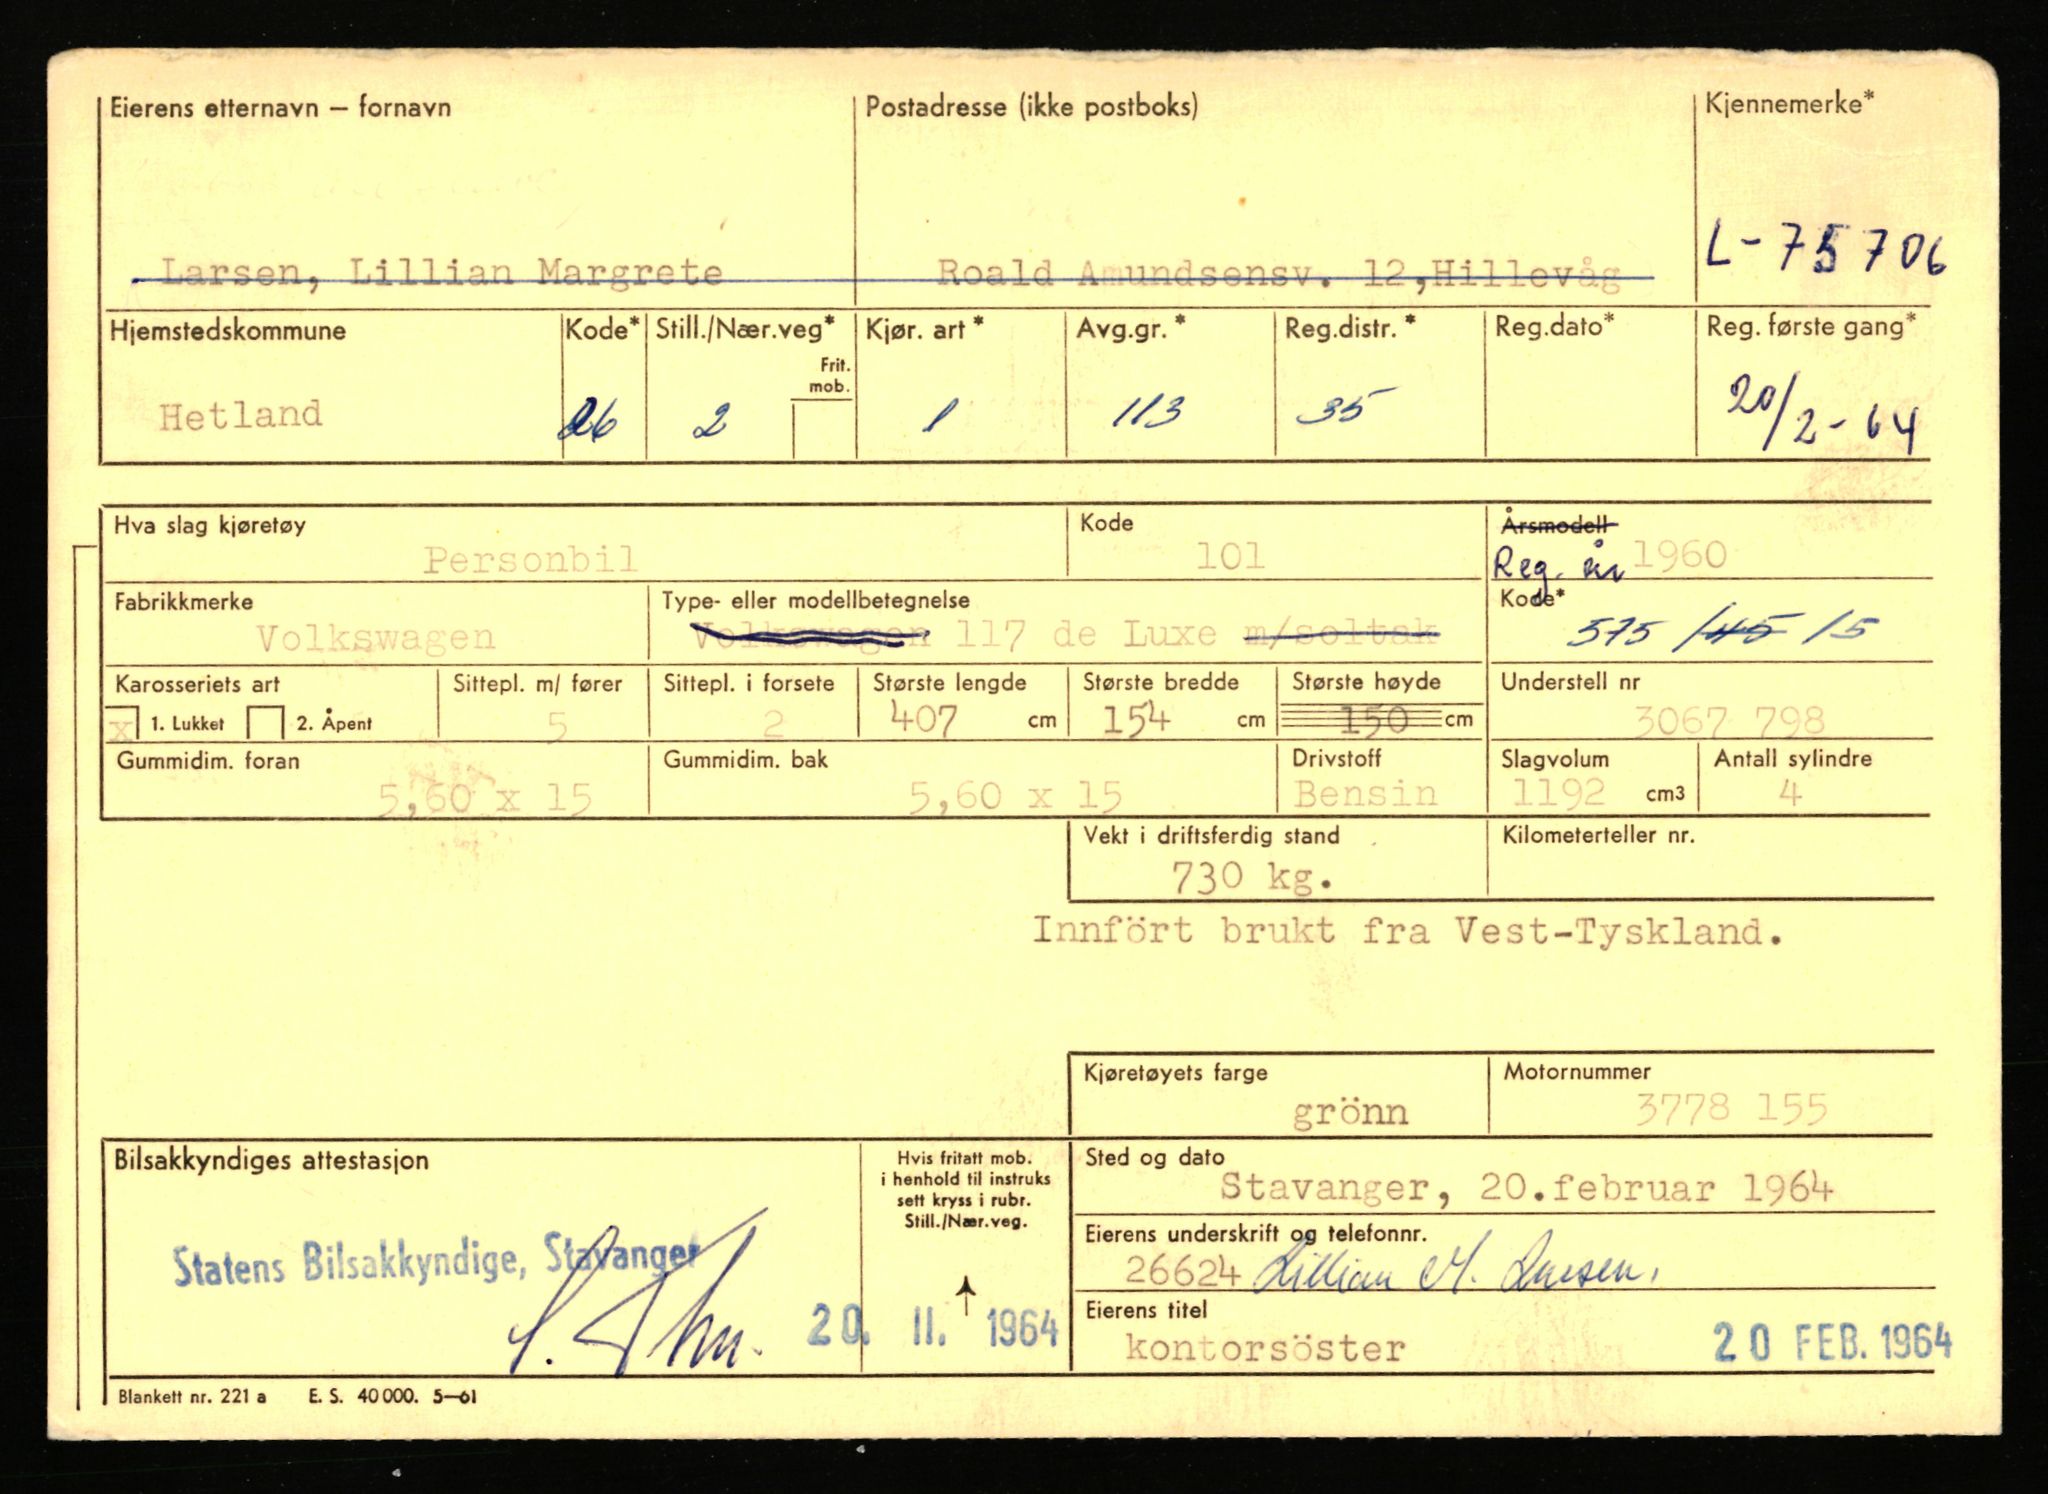Click the note Innfört brukt fra Vest-Tyskland
2048x1494 pixels.
tap(1408, 932)
